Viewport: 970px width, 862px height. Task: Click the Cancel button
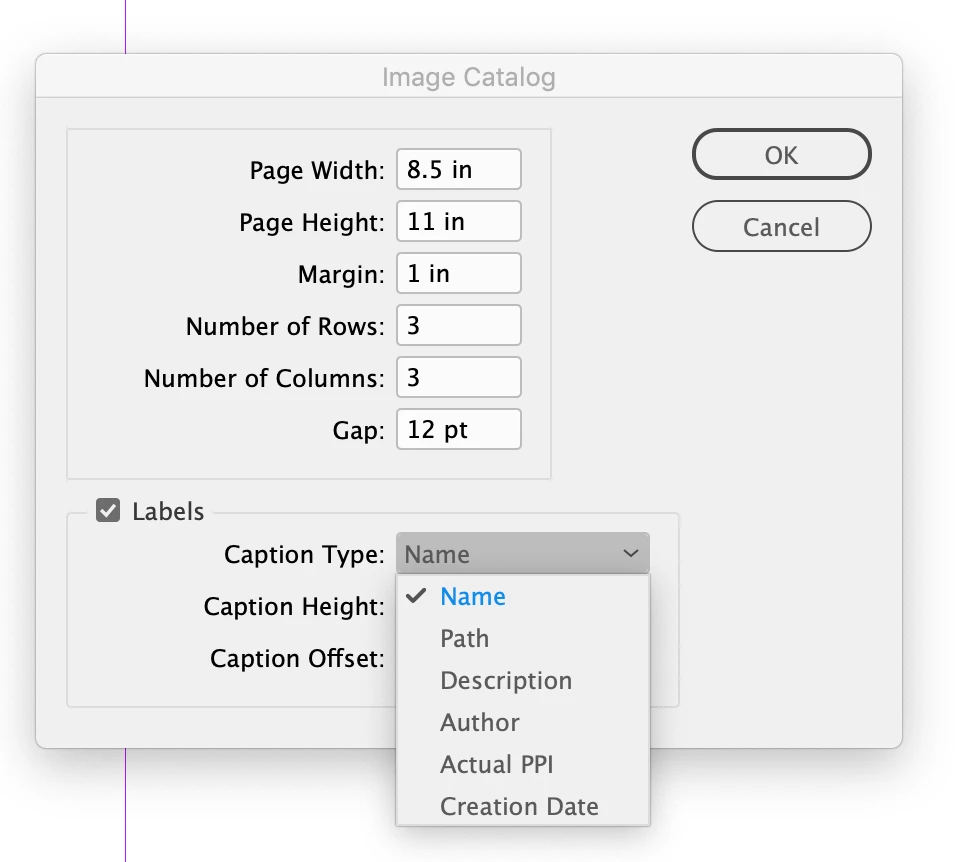[x=781, y=227]
